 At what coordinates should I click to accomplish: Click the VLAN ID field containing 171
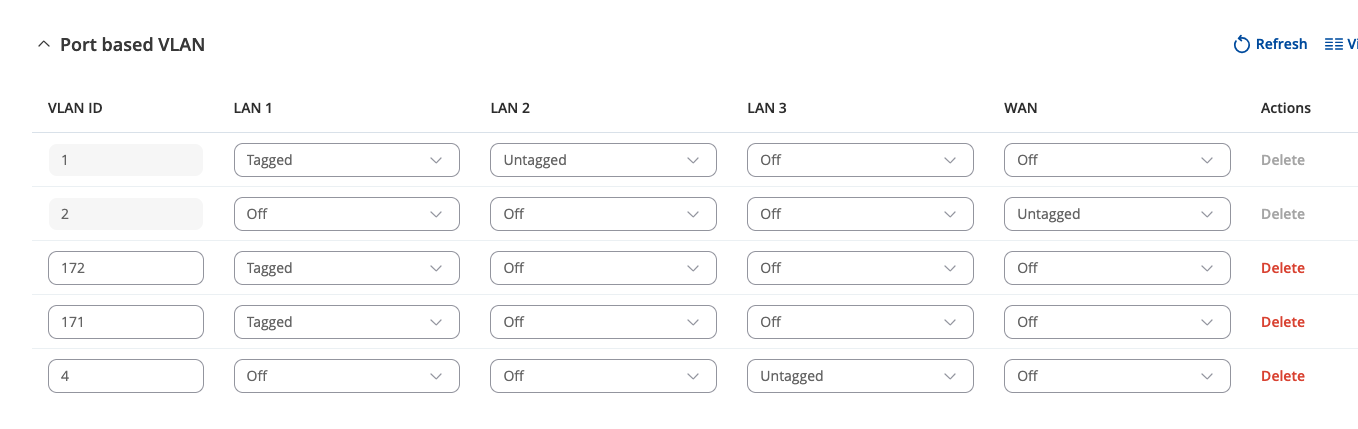pyautogui.click(x=126, y=322)
